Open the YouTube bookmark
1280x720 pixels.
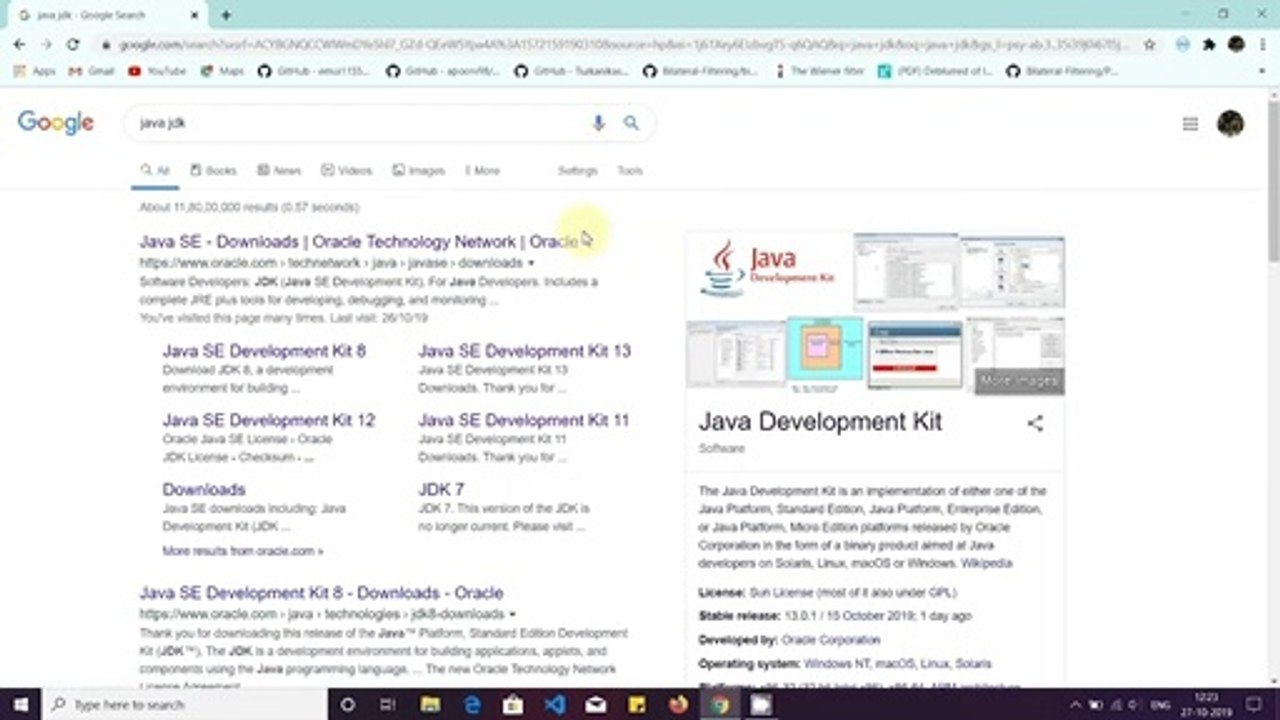(x=157, y=71)
